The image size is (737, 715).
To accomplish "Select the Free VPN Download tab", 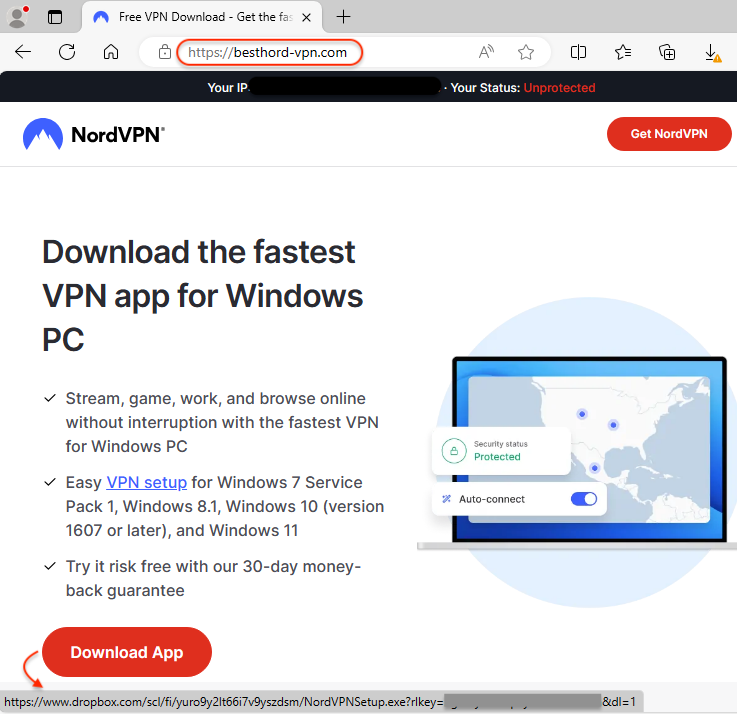I will [203, 17].
